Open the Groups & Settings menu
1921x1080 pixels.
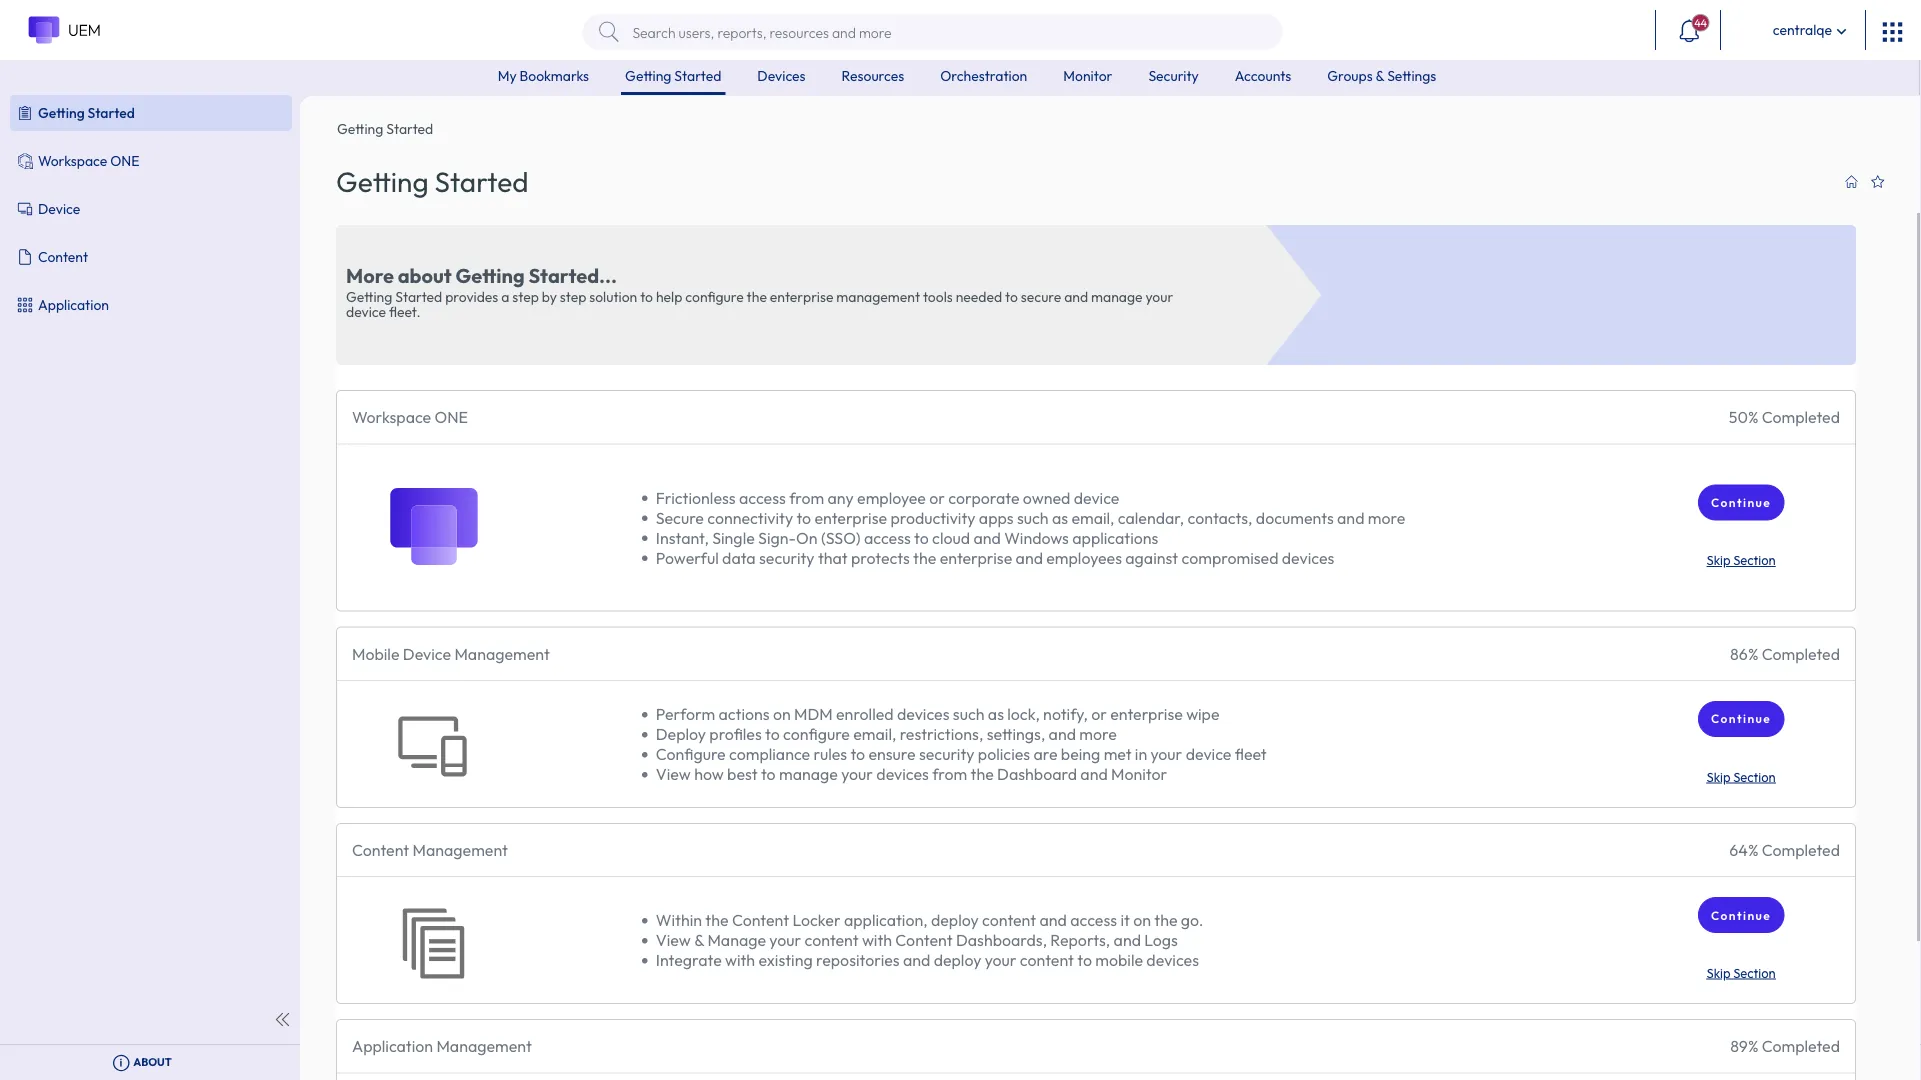(1381, 76)
